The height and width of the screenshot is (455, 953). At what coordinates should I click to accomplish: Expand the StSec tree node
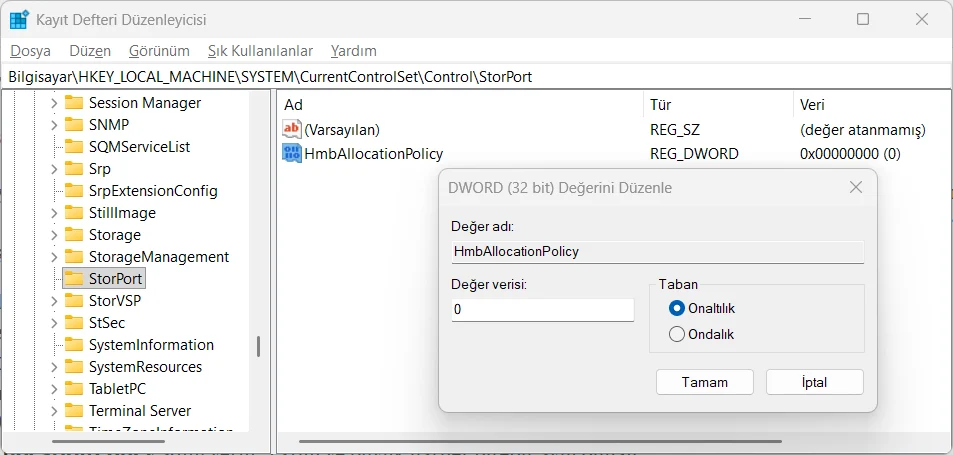coord(54,323)
